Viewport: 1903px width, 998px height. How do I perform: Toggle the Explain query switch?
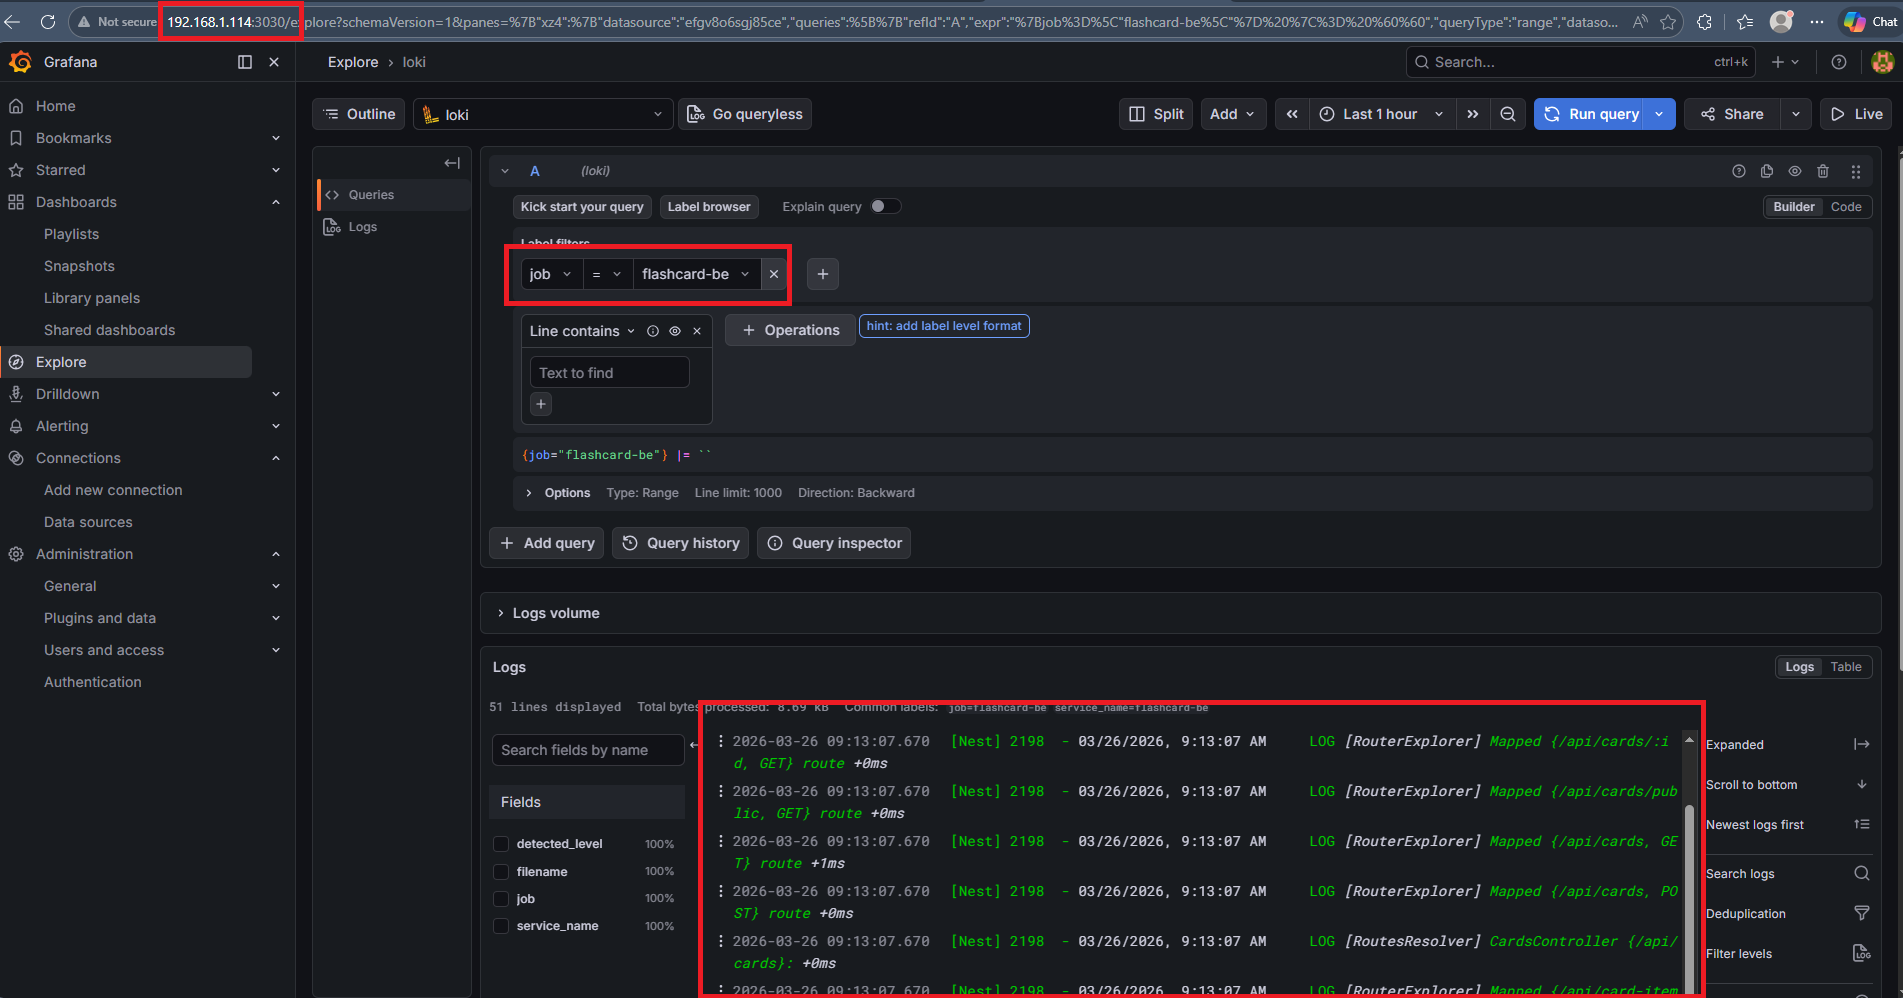[x=884, y=206]
